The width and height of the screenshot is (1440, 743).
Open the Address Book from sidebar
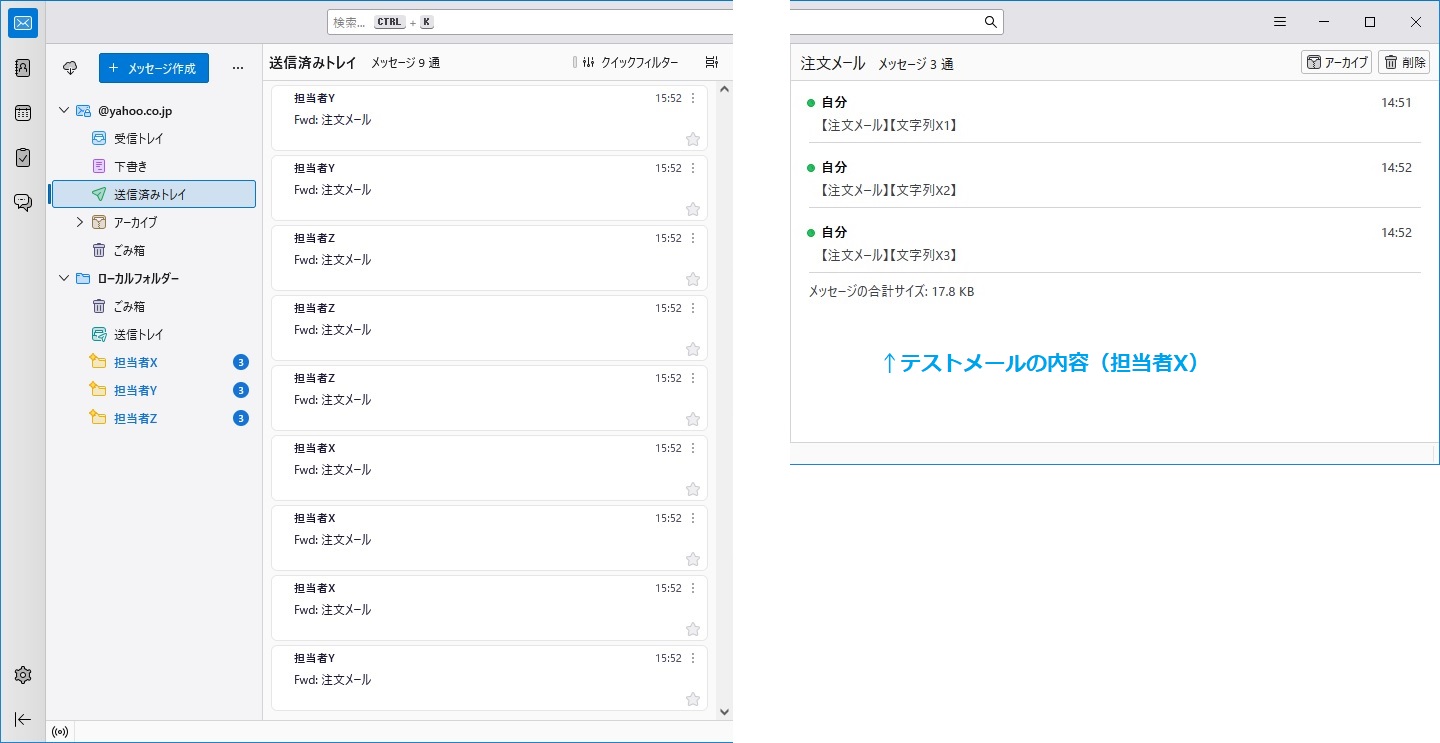(23, 68)
